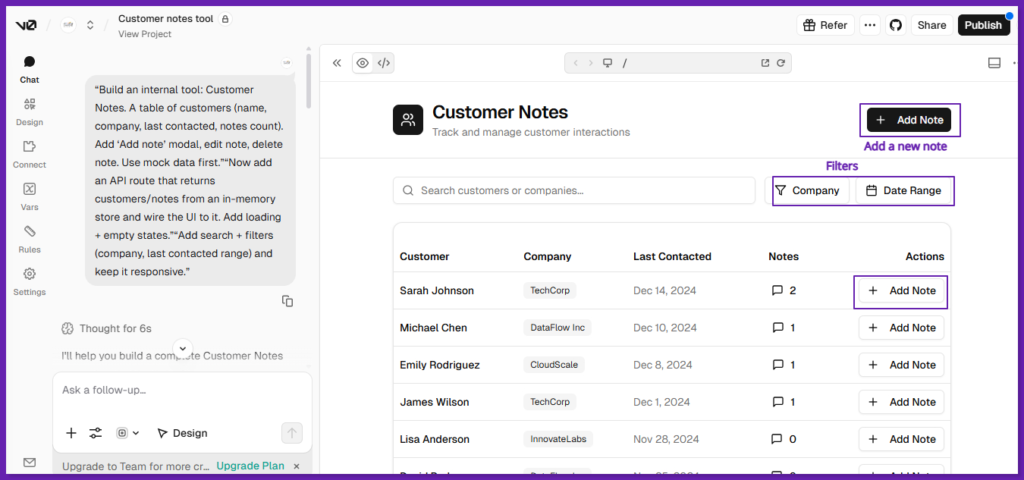Open preview in new tab icon
The image size is (1024, 480).
765,63
